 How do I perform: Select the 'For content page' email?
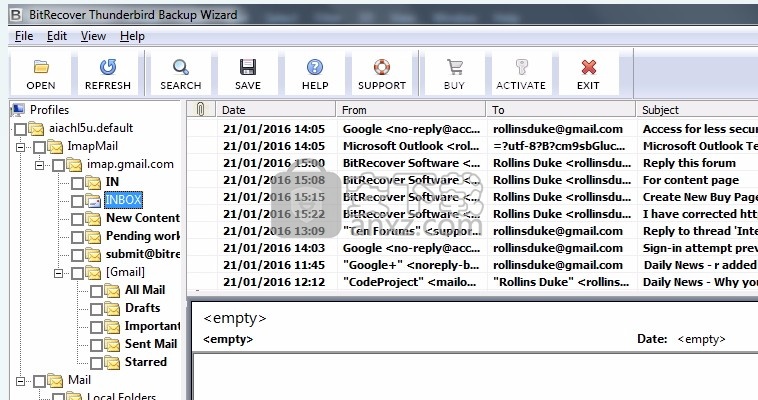(472, 180)
